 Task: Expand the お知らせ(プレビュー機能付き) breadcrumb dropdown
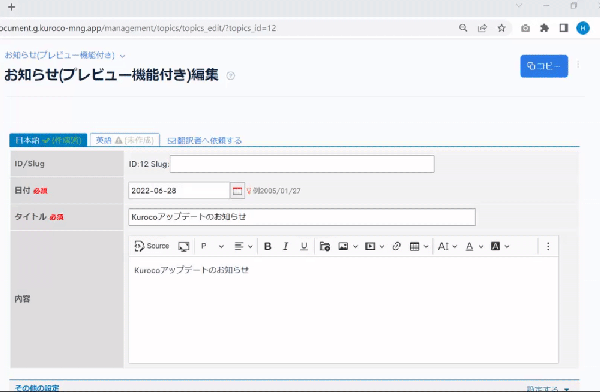coord(122,56)
